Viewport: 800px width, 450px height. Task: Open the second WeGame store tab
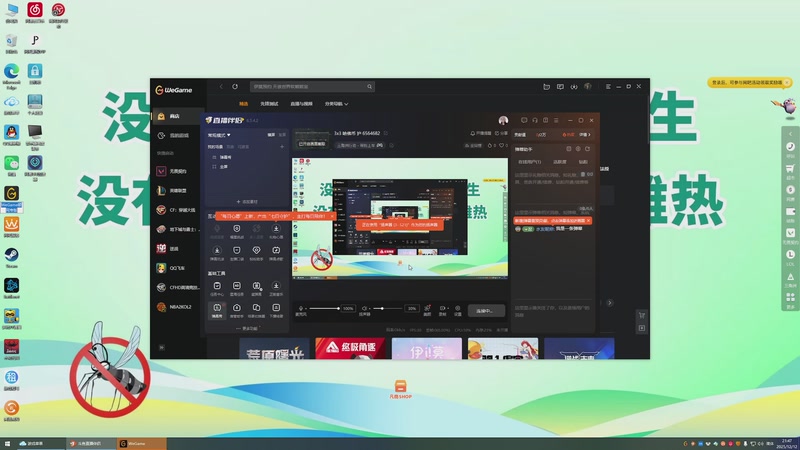point(269,104)
